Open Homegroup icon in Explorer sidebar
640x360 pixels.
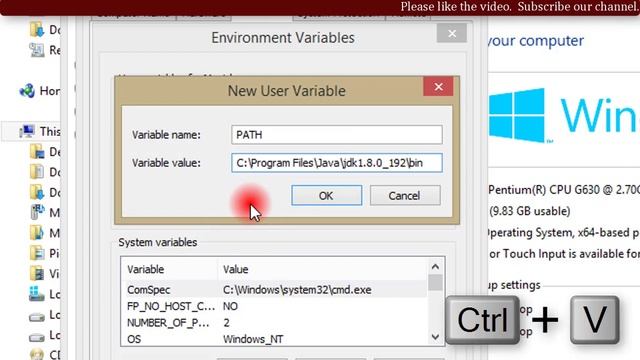27,91
